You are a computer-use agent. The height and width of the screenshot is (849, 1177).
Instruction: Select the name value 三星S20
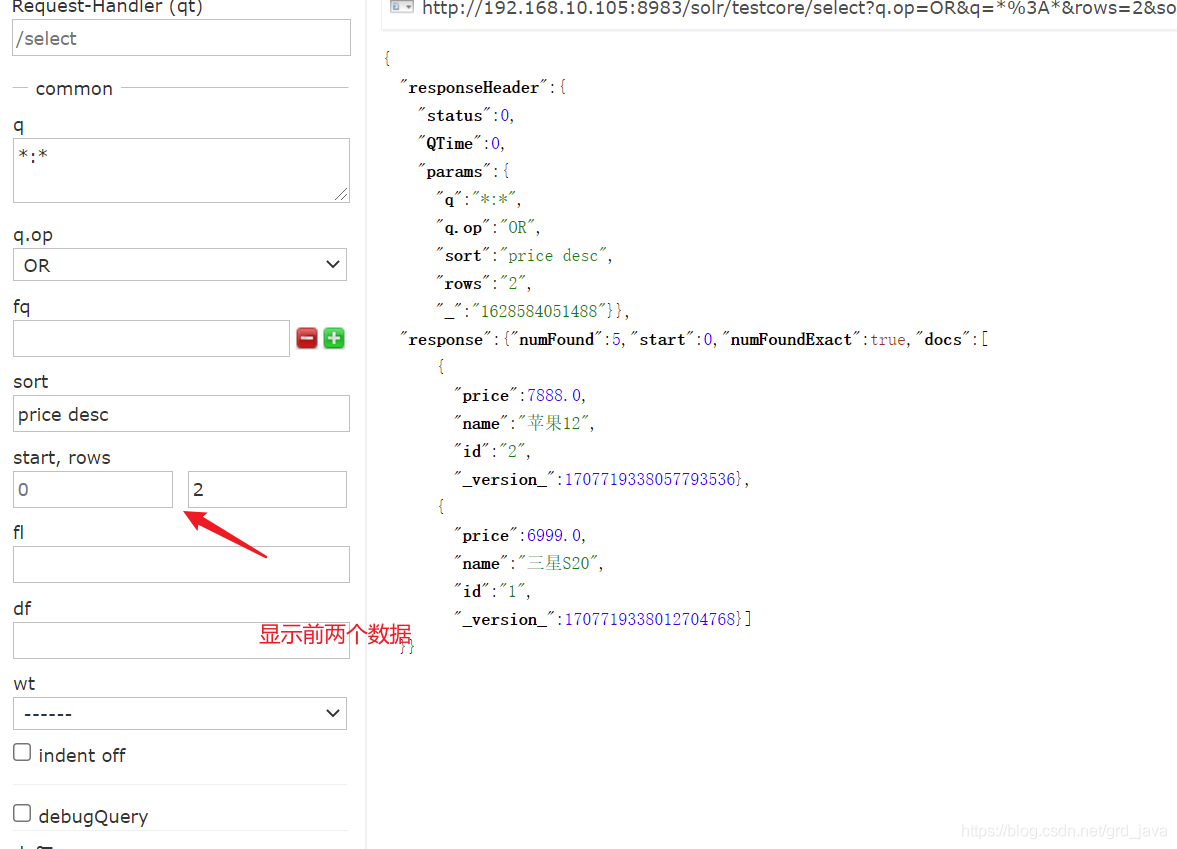(558, 563)
